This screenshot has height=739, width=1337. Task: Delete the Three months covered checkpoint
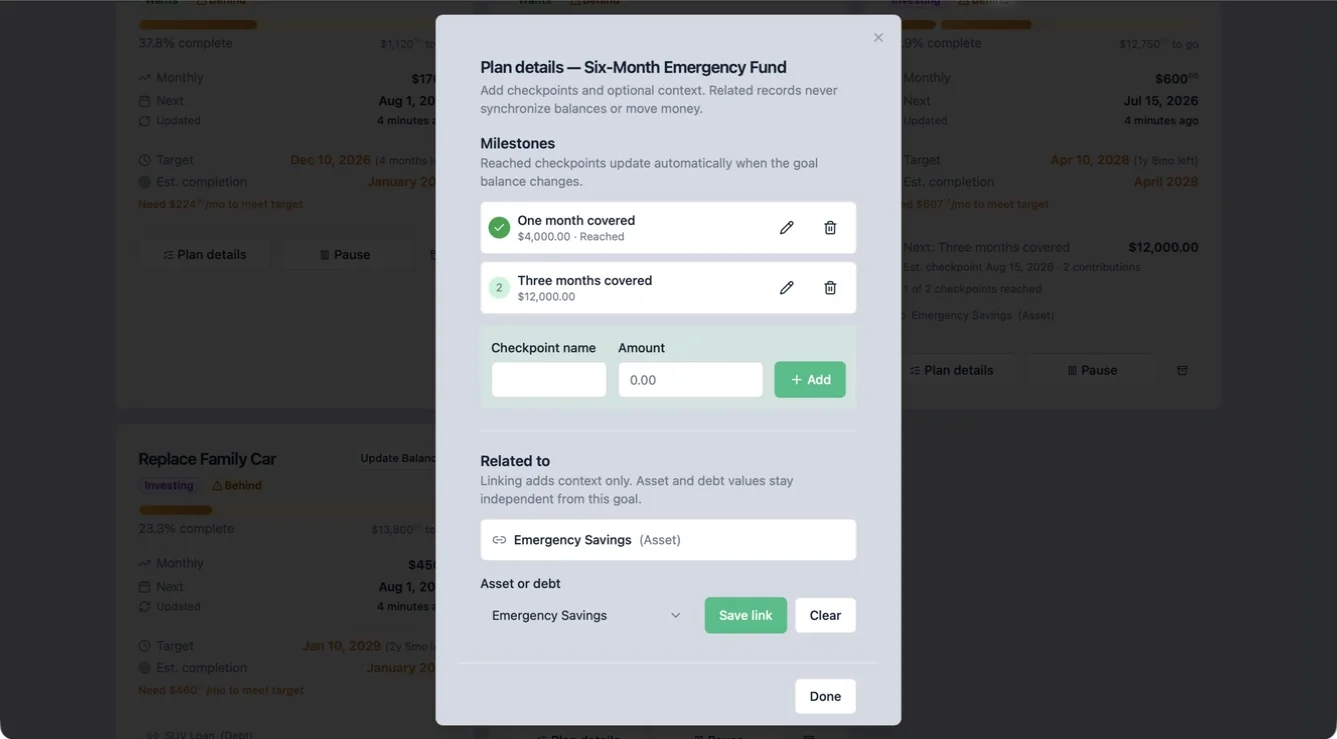(x=830, y=288)
